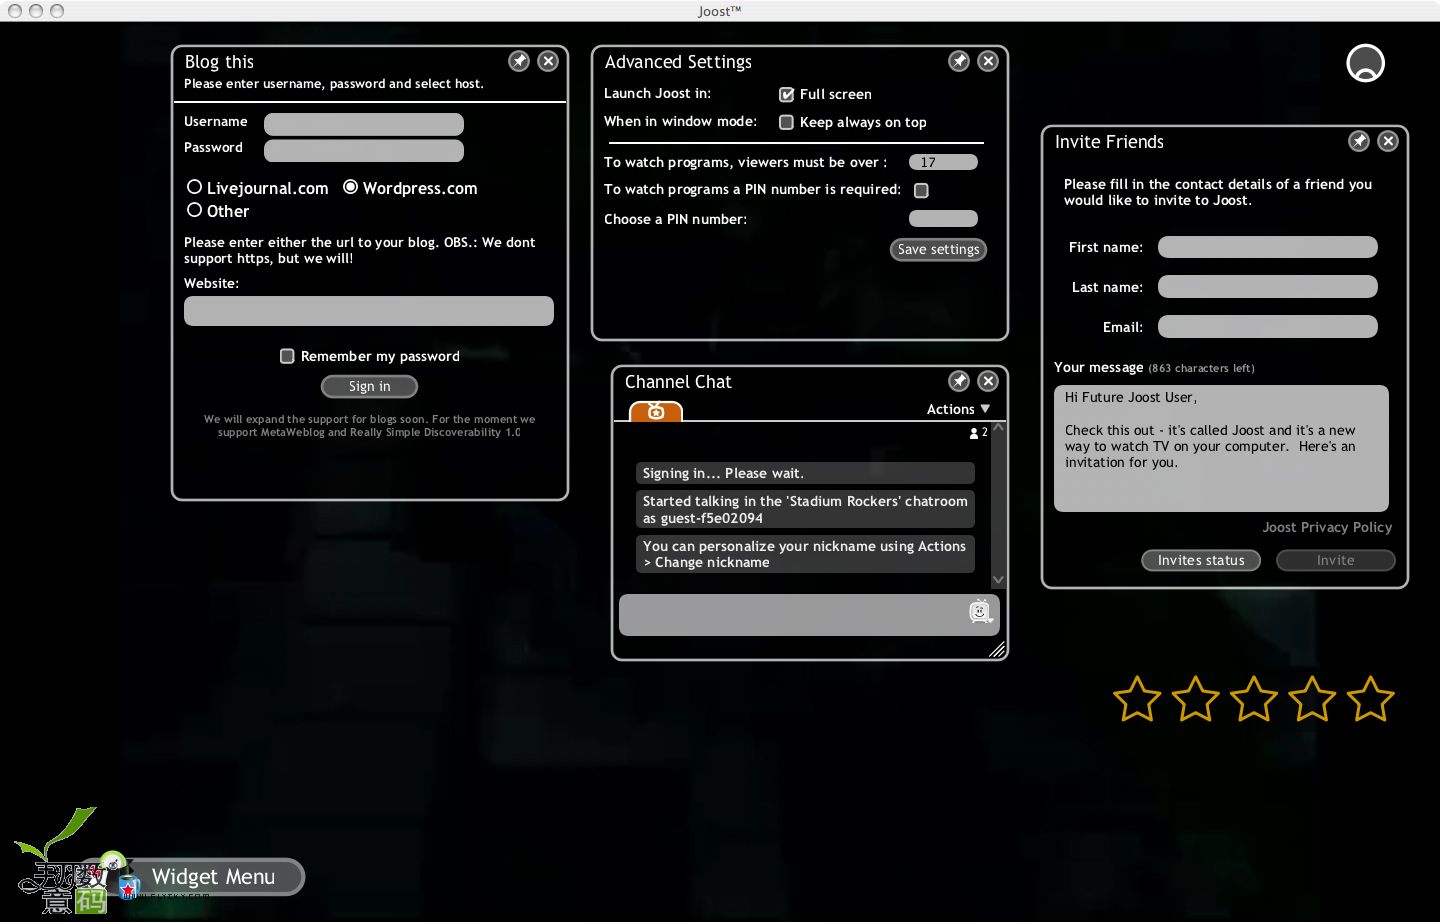Open the Joost Privacy Policy link

coord(1327,527)
